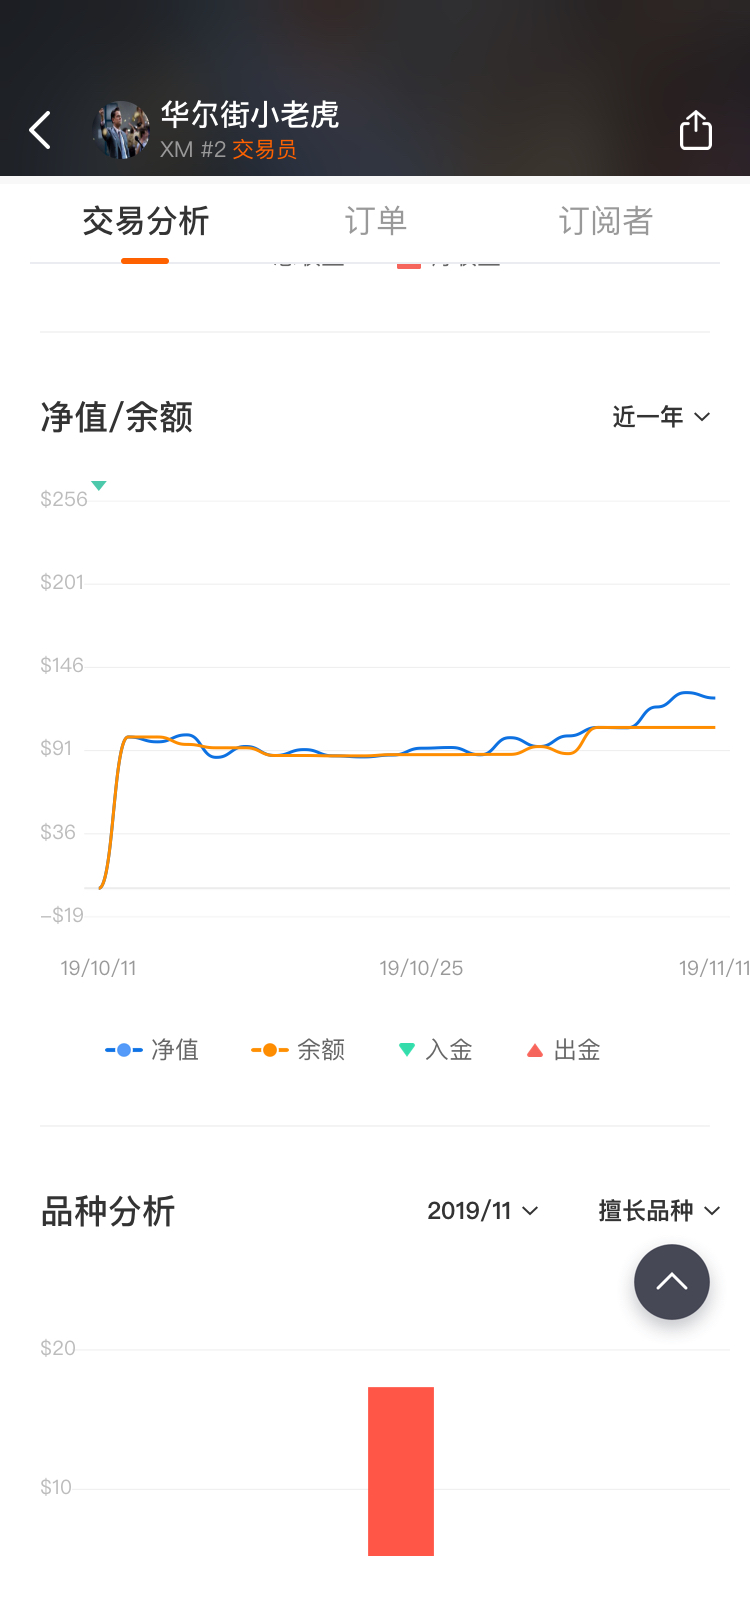Open the 2019/11 month dropdown
This screenshot has height=1624, width=750.
tap(483, 1211)
